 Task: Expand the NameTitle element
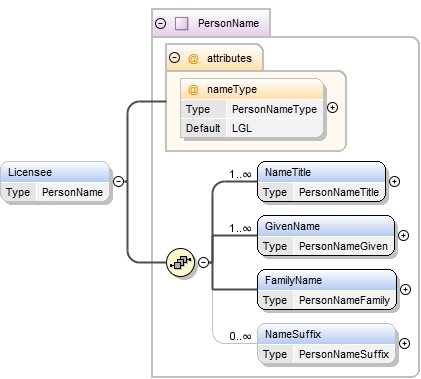(x=395, y=182)
